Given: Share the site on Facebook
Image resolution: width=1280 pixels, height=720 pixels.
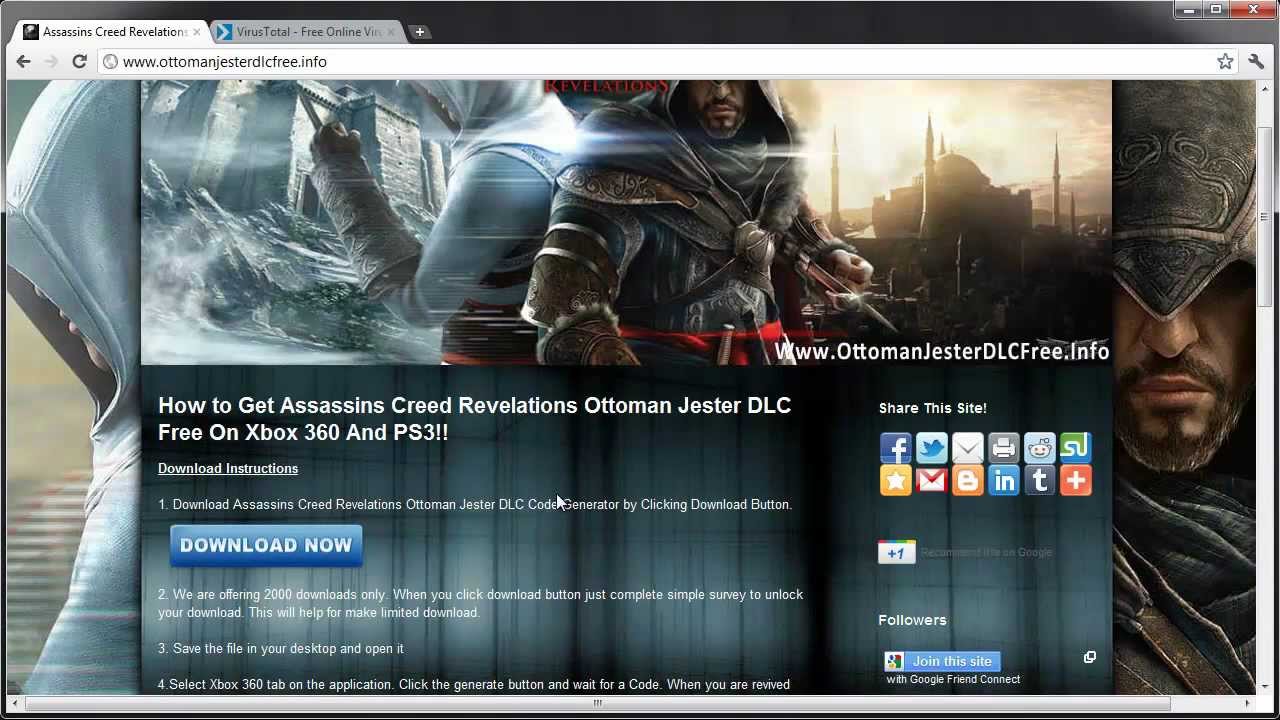Looking at the screenshot, I should click(x=896, y=448).
